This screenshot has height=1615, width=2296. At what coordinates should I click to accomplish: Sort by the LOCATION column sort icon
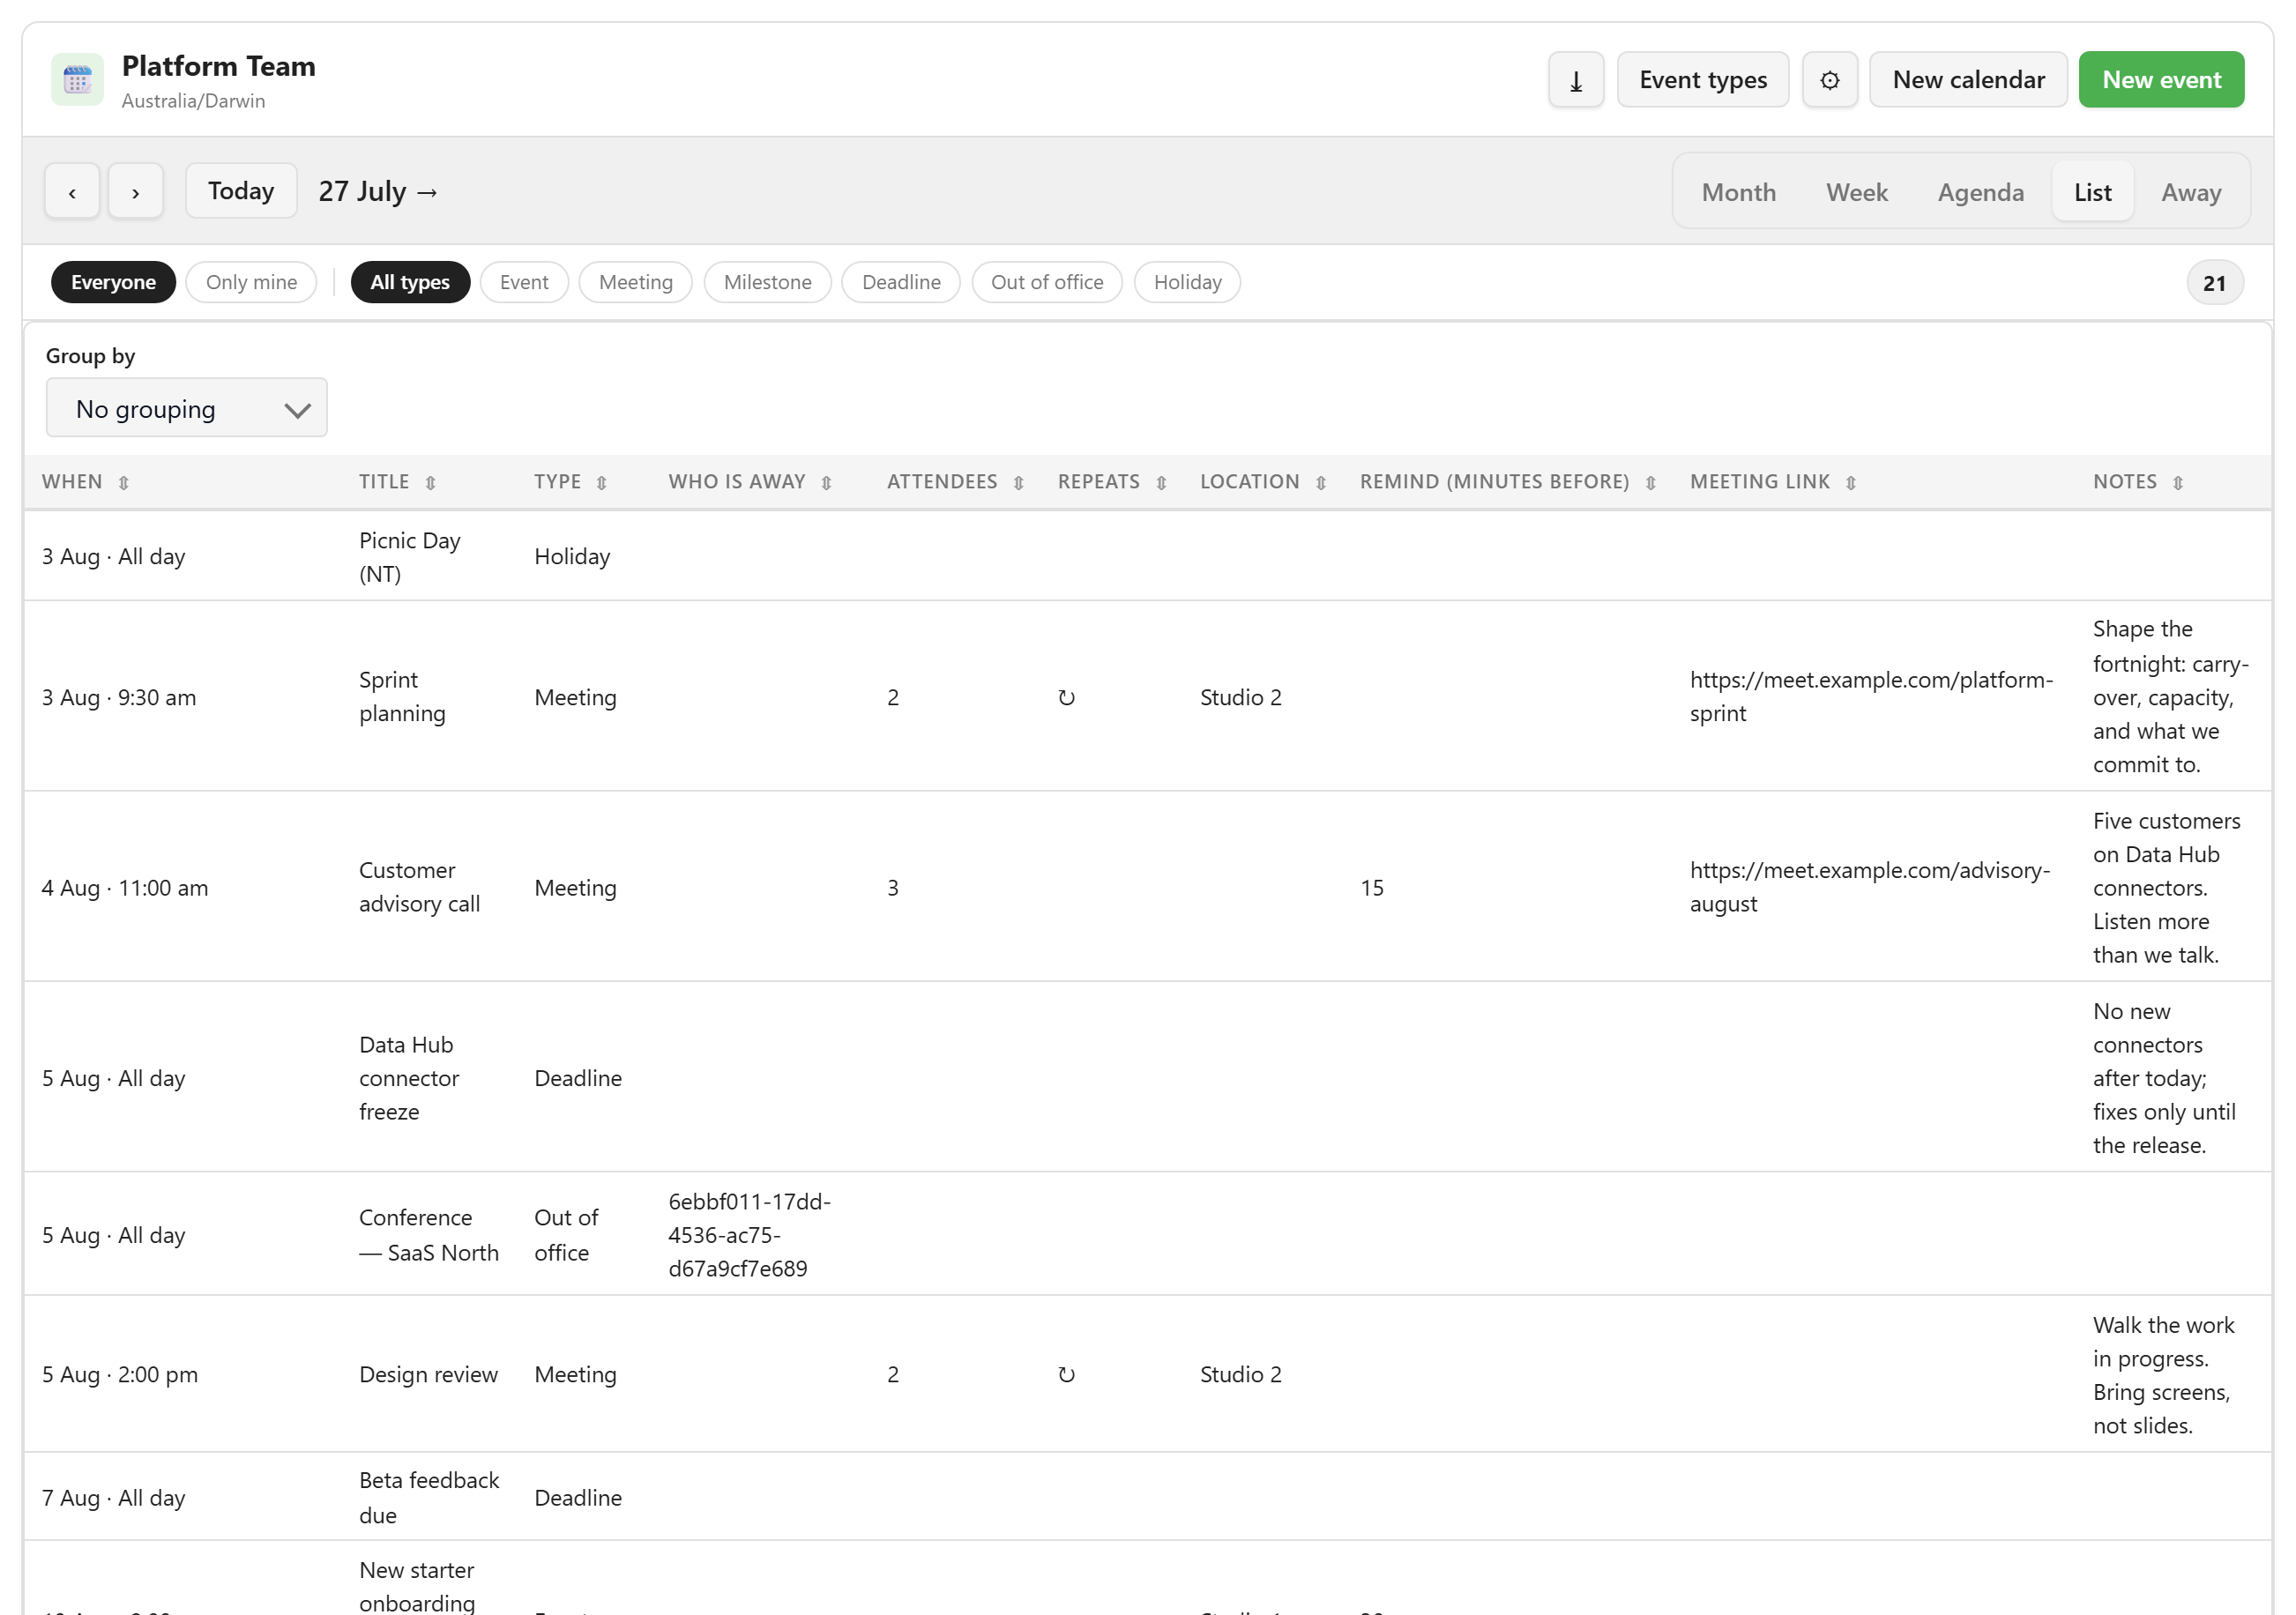click(x=1321, y=483)
